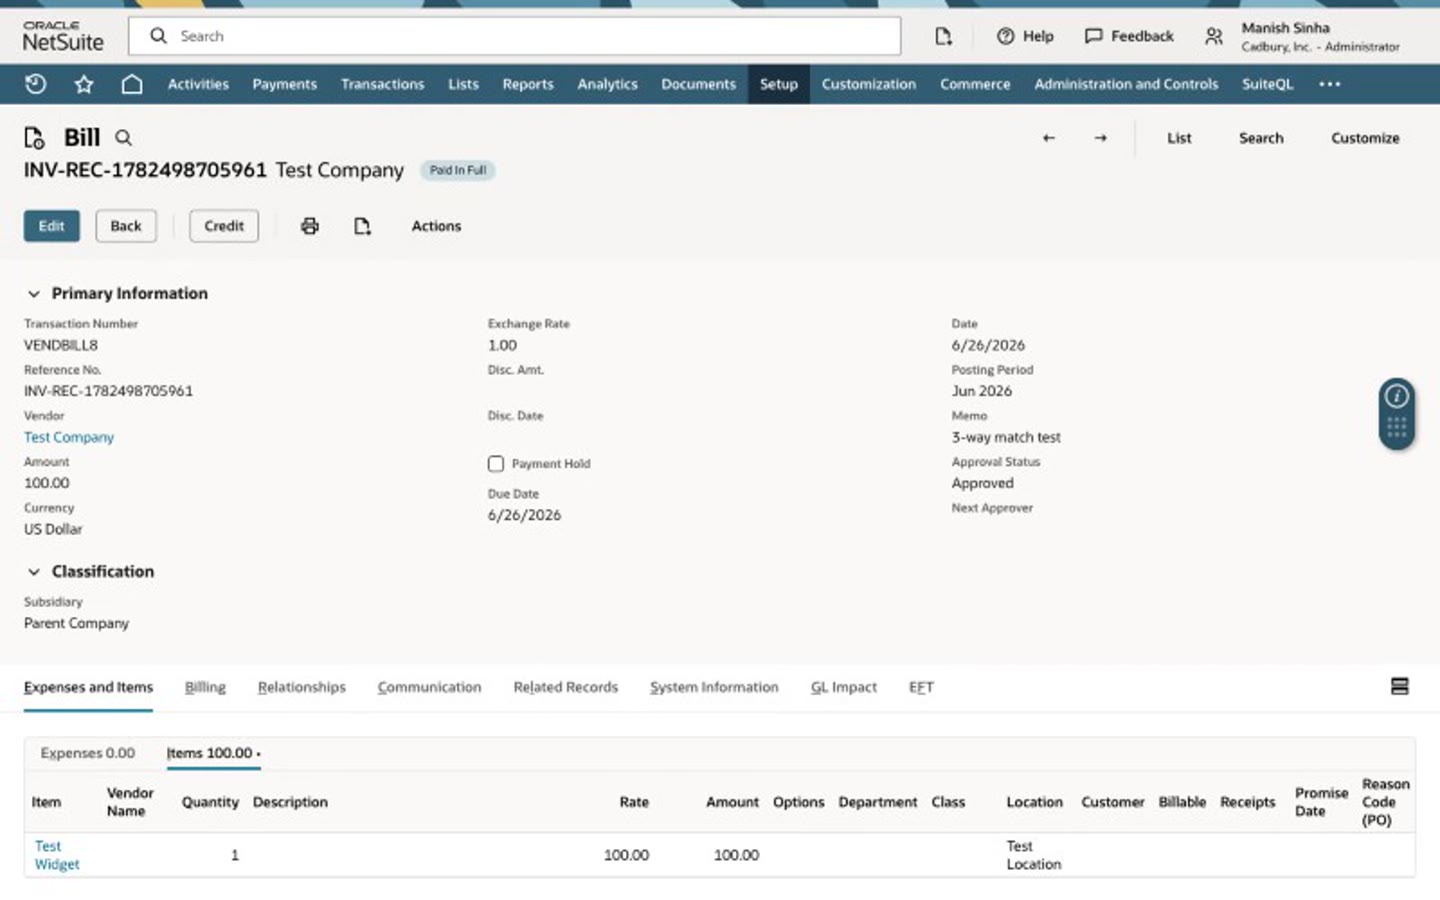
Task: Open the Analytics menu
Action: 607,84
